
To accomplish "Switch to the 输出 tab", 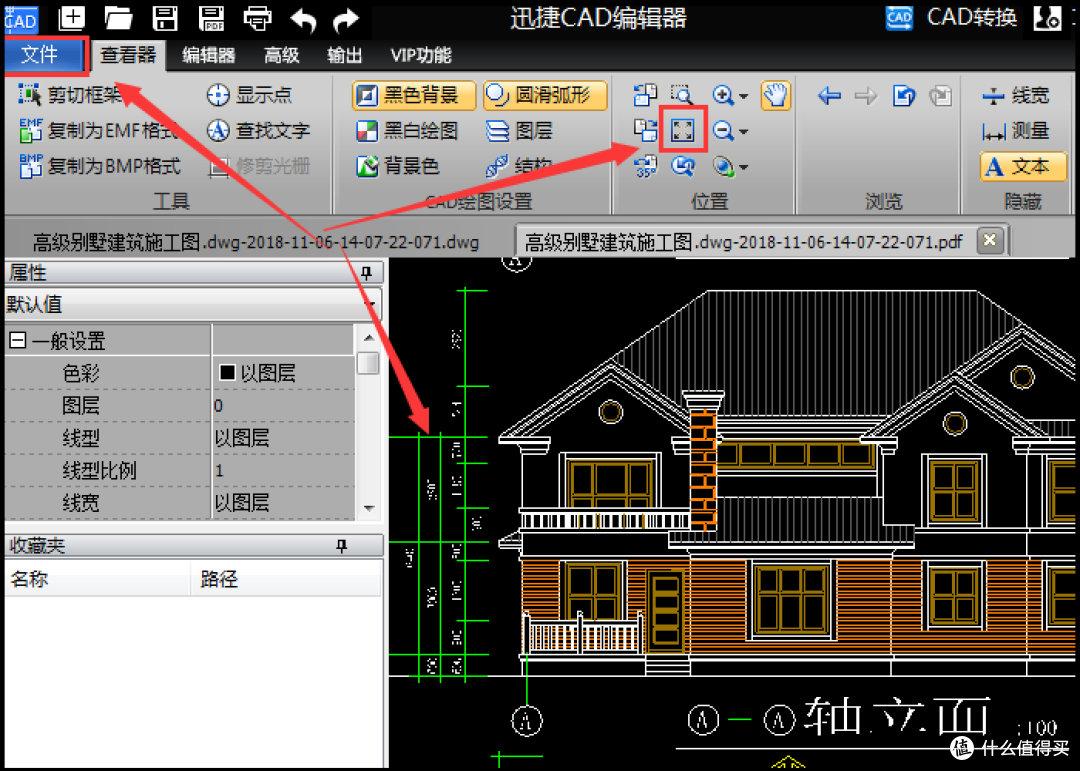I will [x=344, y=55].
